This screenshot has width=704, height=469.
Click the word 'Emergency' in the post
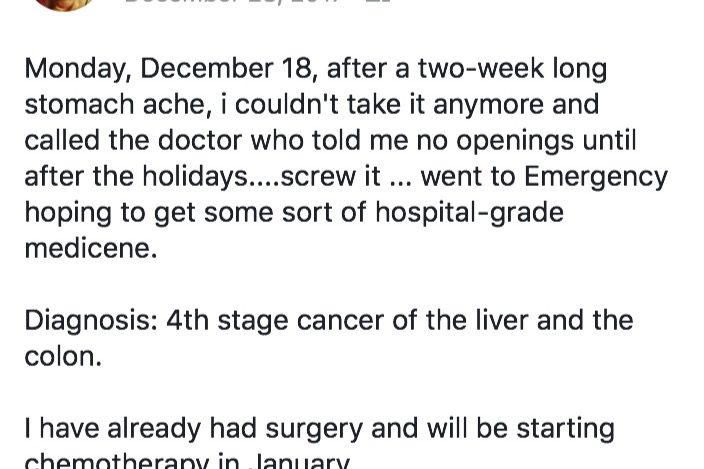[595, 177]
